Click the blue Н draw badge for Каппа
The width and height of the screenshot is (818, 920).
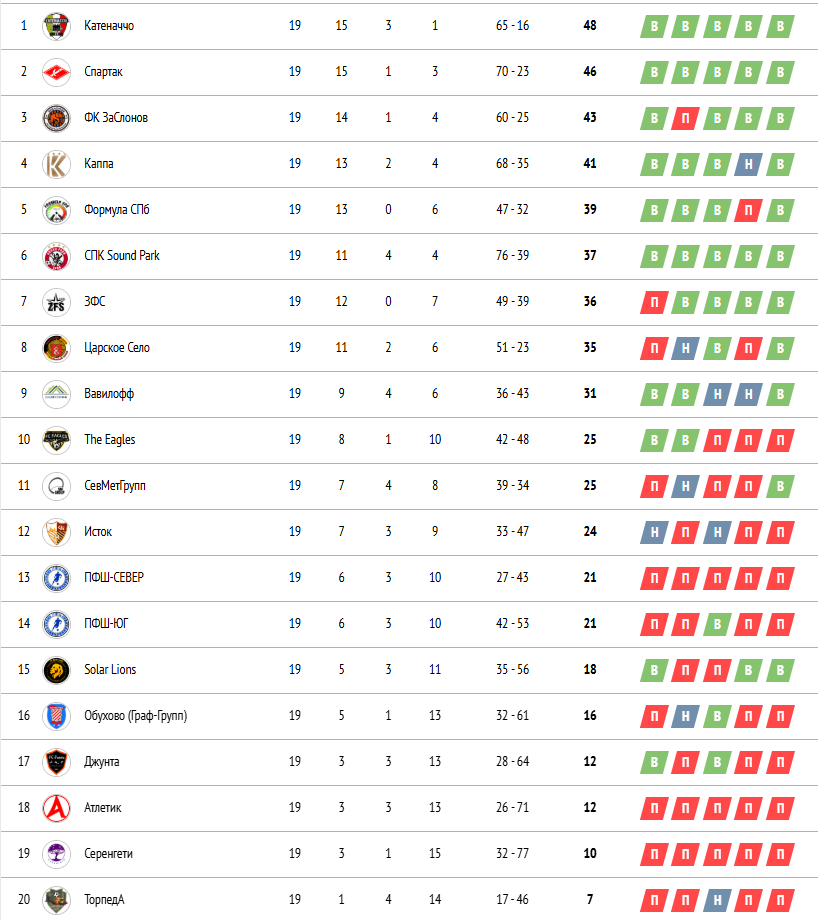pos(749,164)
